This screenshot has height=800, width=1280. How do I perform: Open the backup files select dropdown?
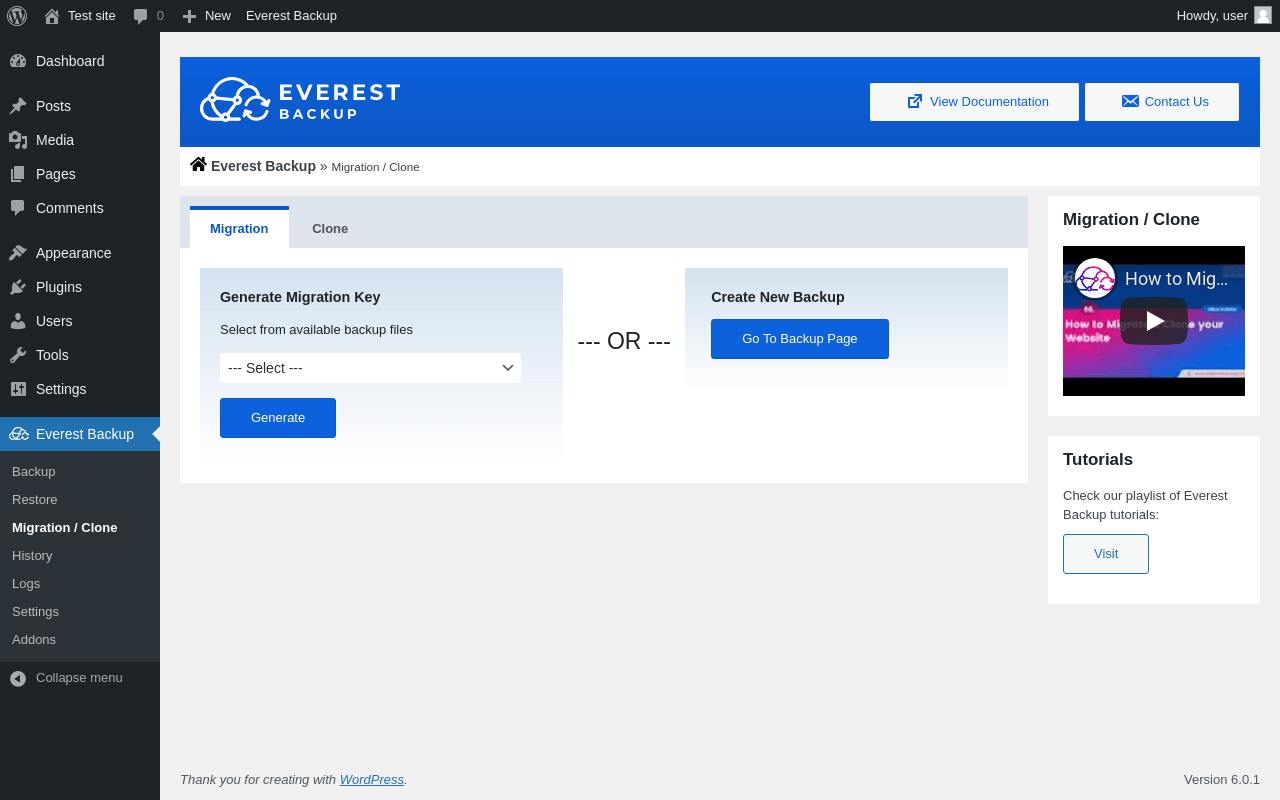370,368
